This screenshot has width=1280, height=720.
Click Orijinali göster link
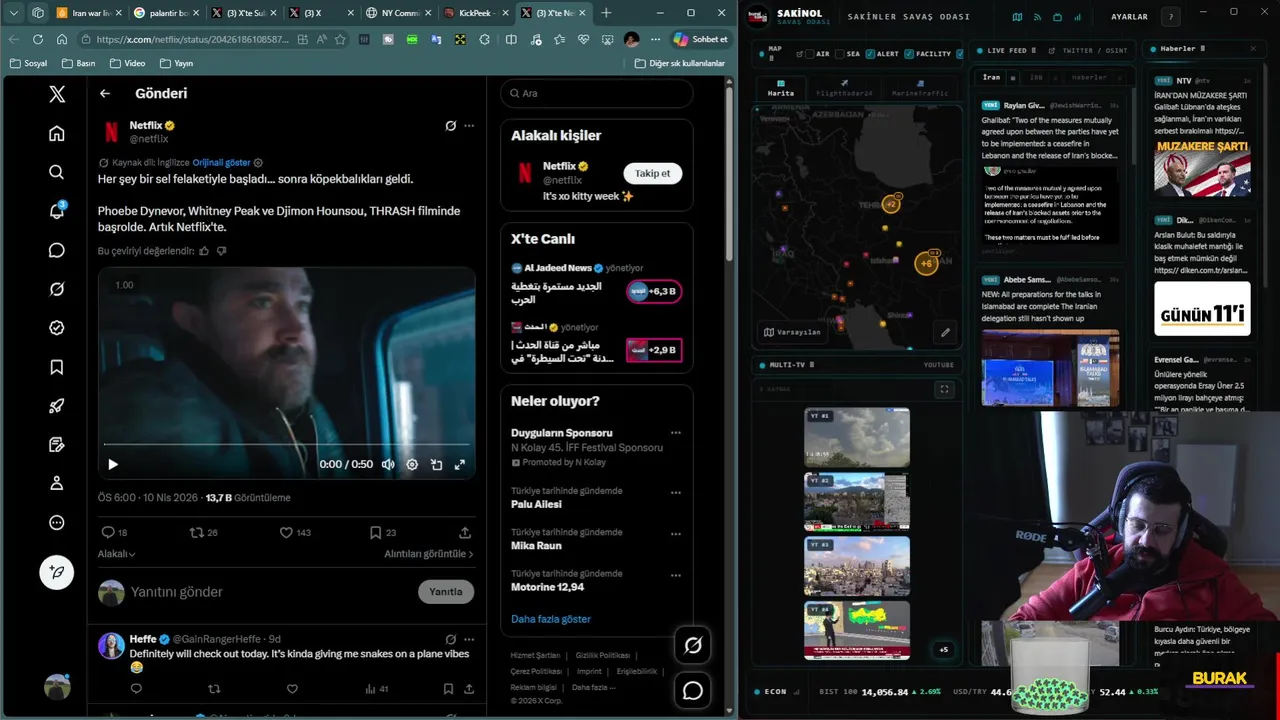[221, 162]
